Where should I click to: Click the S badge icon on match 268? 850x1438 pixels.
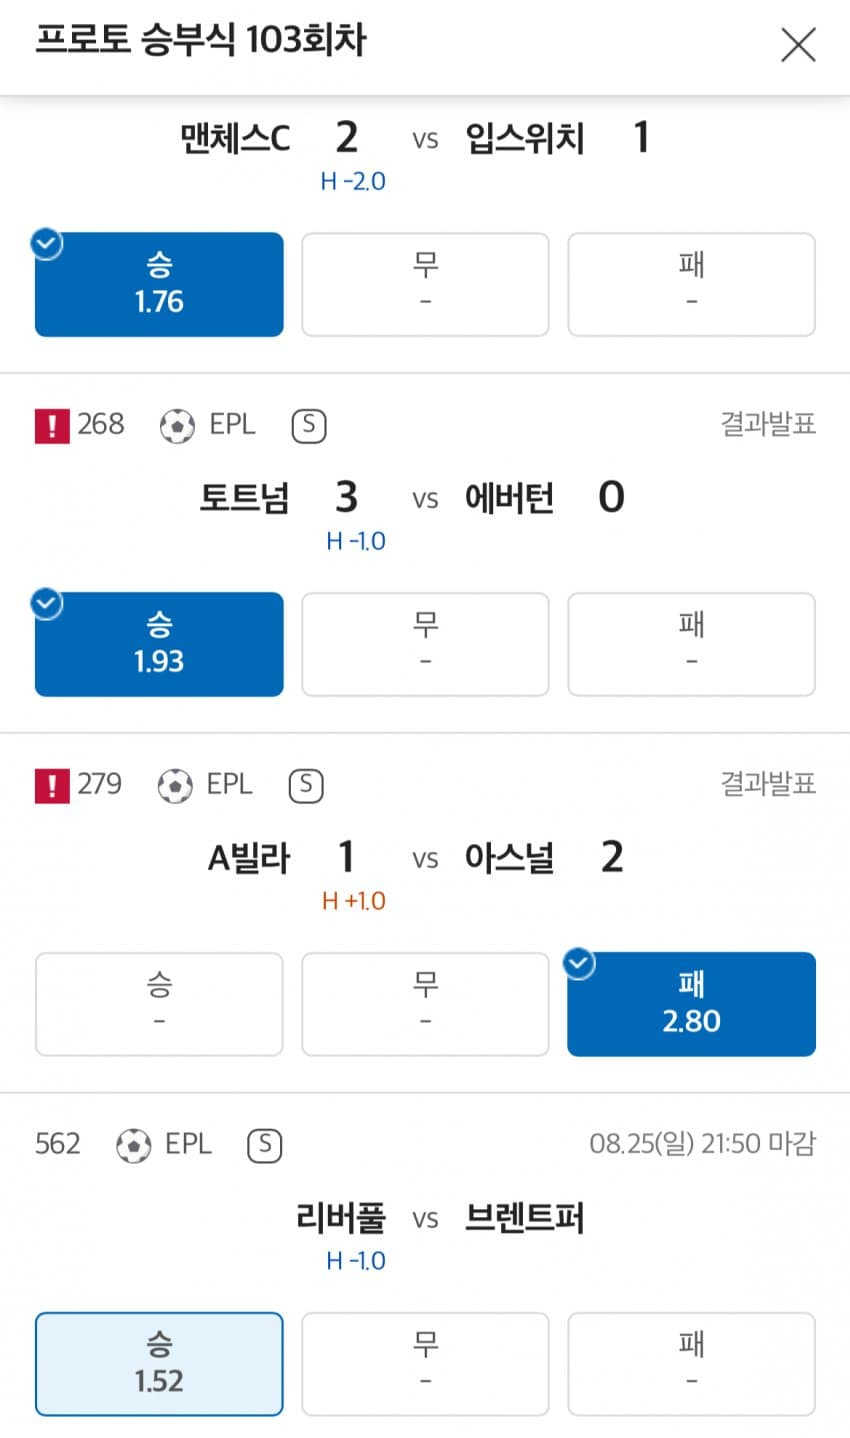click(308, 427)
